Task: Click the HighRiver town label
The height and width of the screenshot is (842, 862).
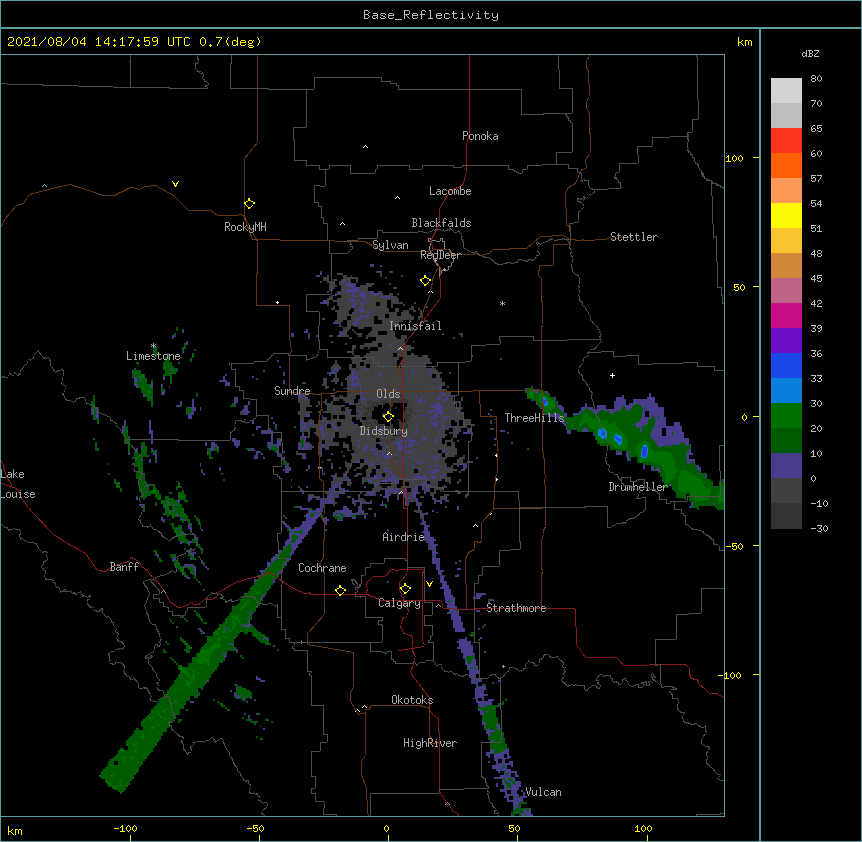Action: pos(430,743)
